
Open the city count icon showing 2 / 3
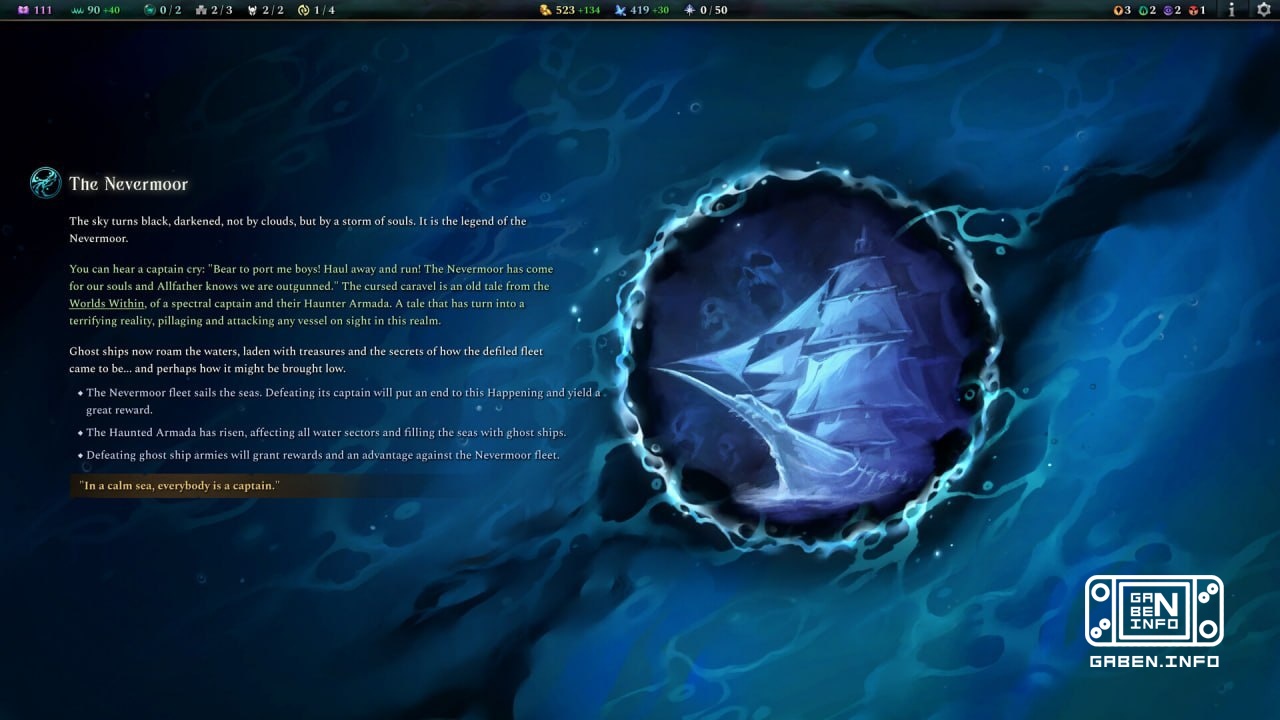tap(201, 10)
